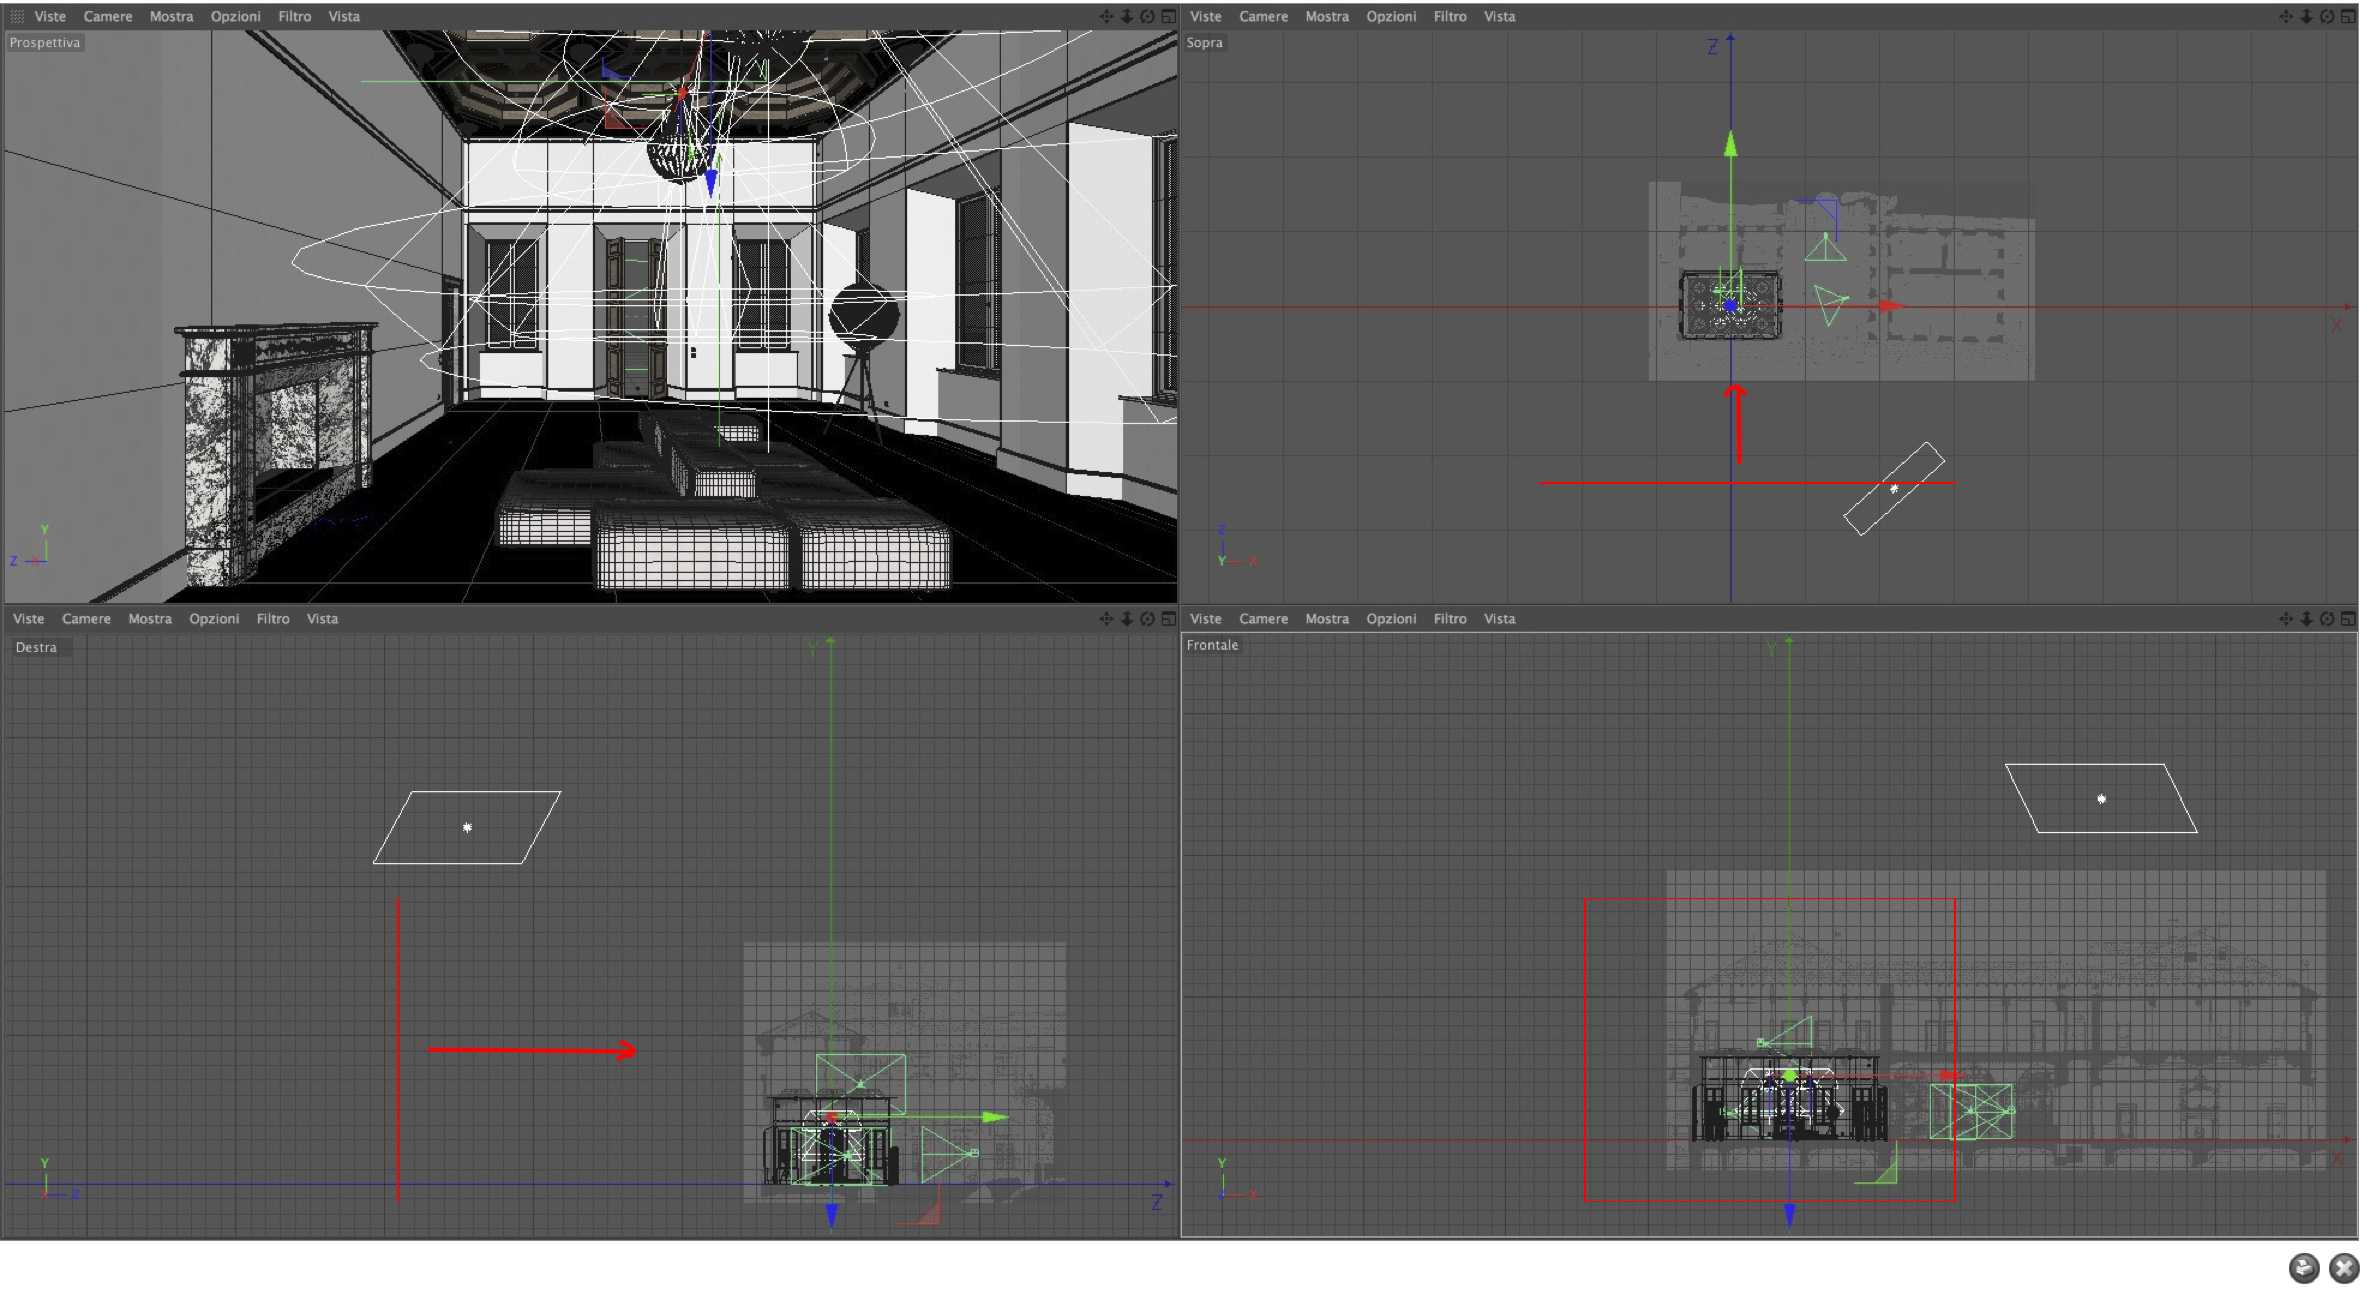Toggle maximize icon of Destra viewport
Viewport: 2372px width, 1294px height.
pyautogui.click(x=1168, y=619)
